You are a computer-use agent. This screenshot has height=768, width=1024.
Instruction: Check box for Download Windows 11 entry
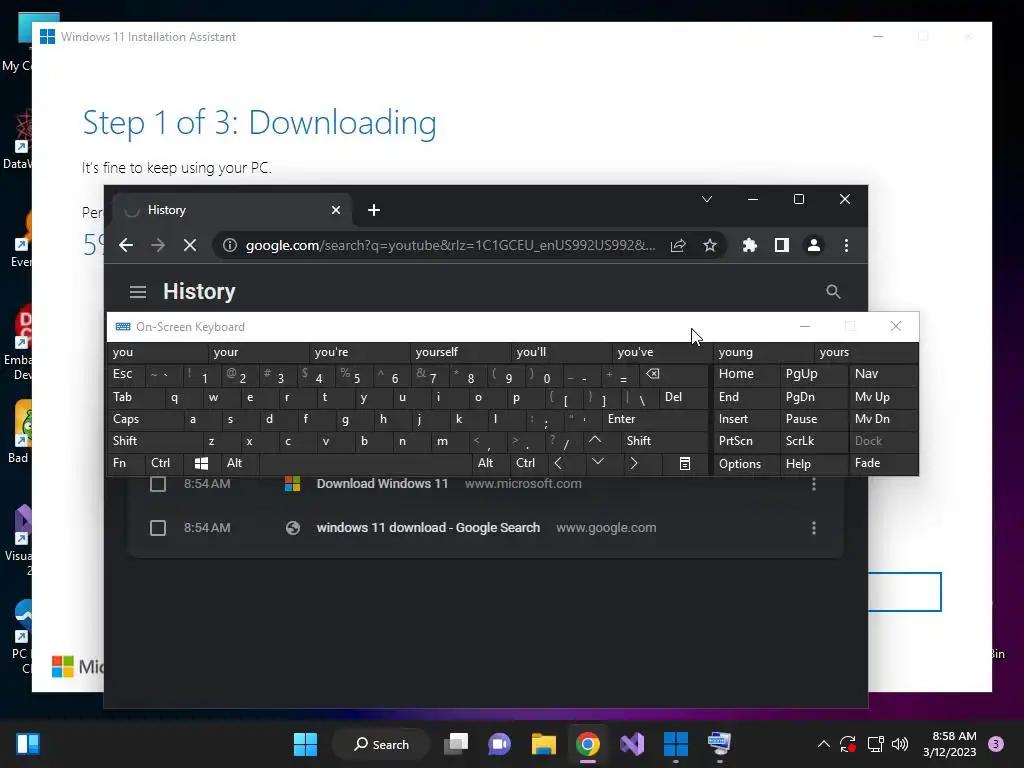(158, 484)
